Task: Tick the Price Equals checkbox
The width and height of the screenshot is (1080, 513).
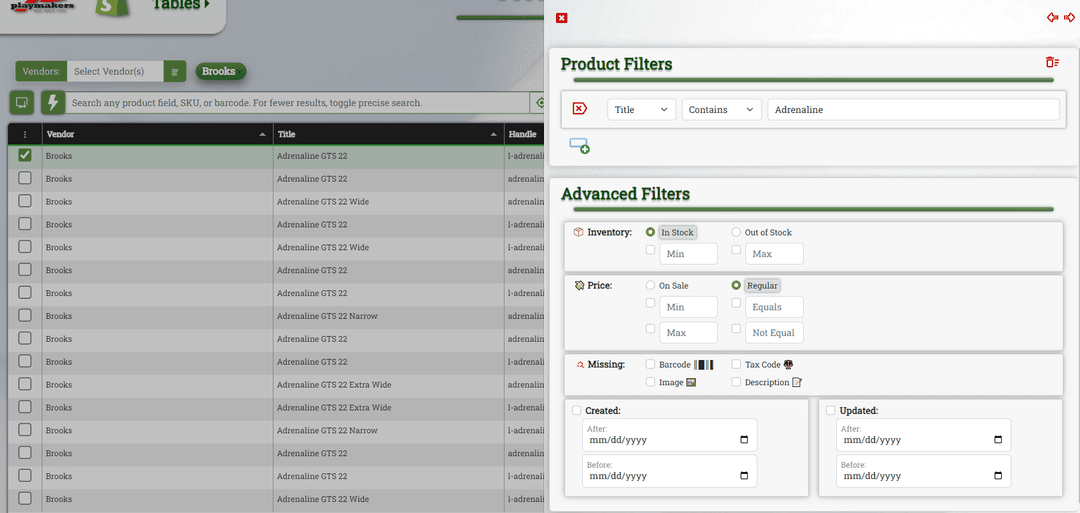Action: [x=736, y=303]
